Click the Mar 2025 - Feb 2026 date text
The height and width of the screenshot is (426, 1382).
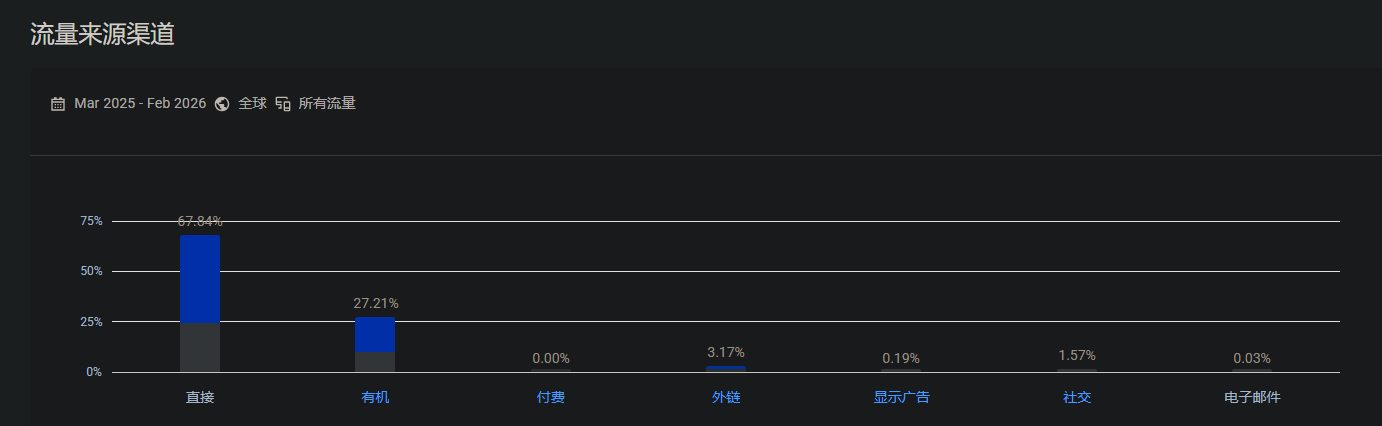tap(140, 104)
